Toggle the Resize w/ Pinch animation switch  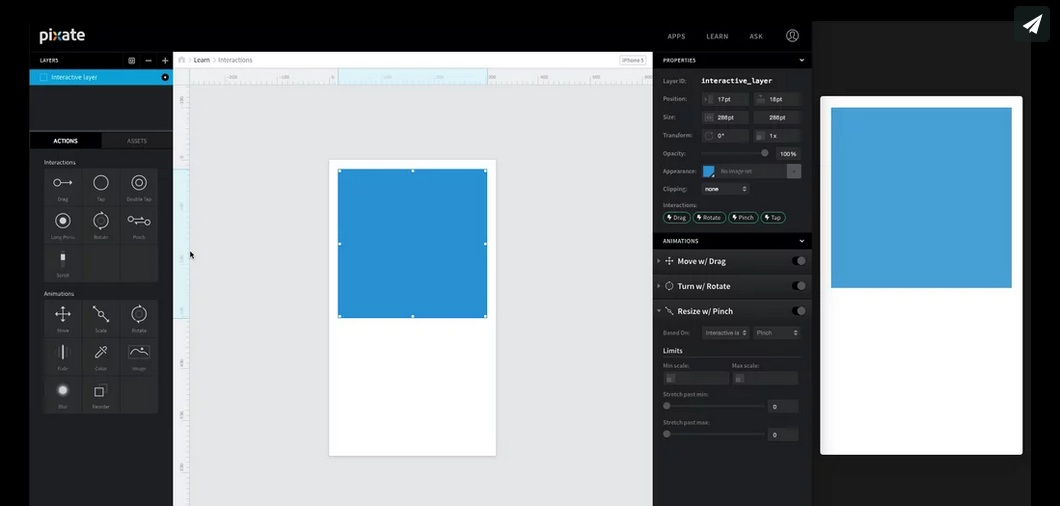point(798,311)
